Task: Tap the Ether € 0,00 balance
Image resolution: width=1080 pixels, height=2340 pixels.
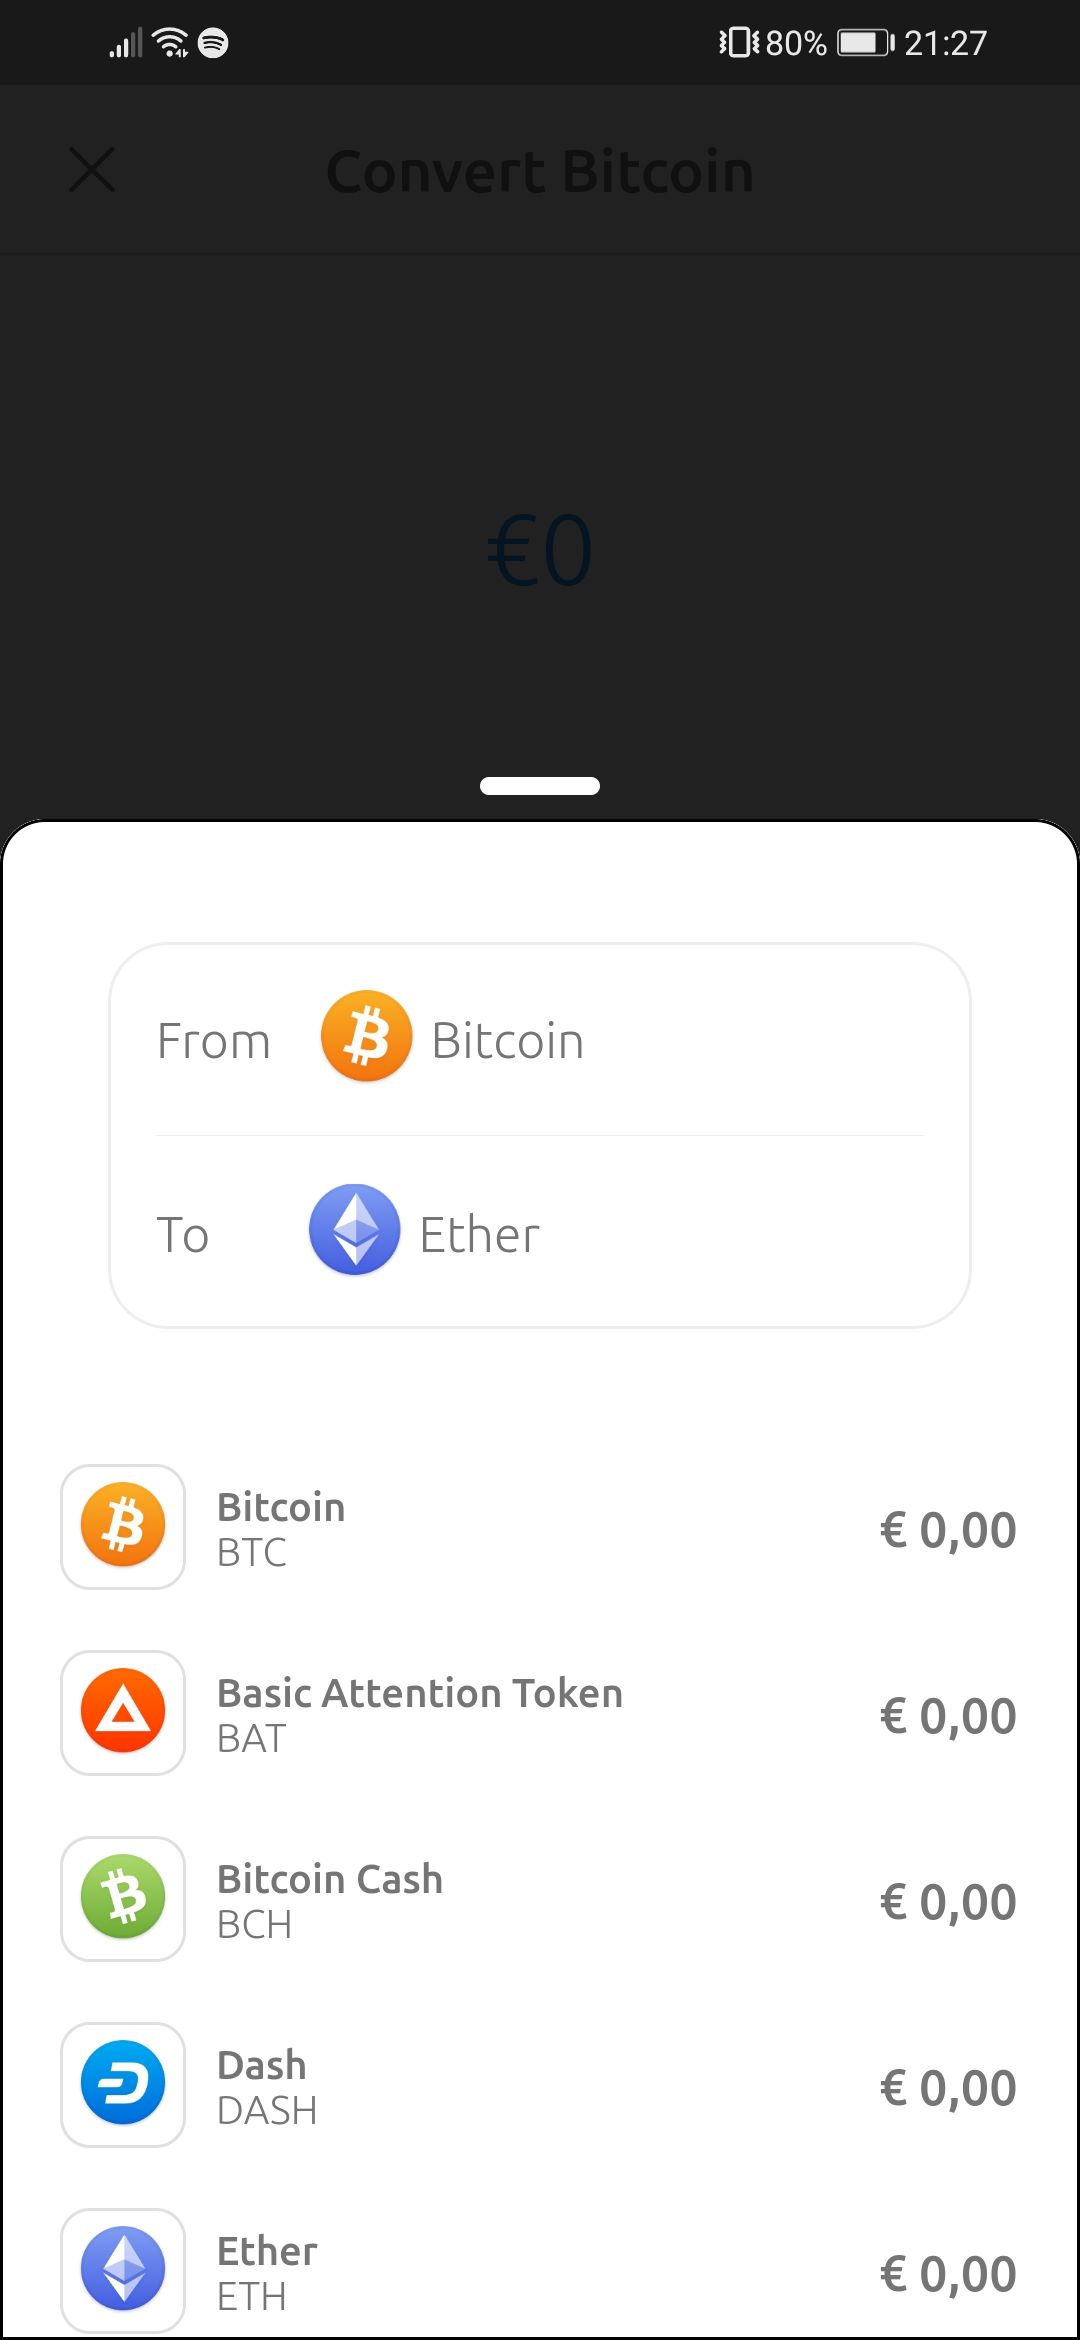Action: point(947,2274)
